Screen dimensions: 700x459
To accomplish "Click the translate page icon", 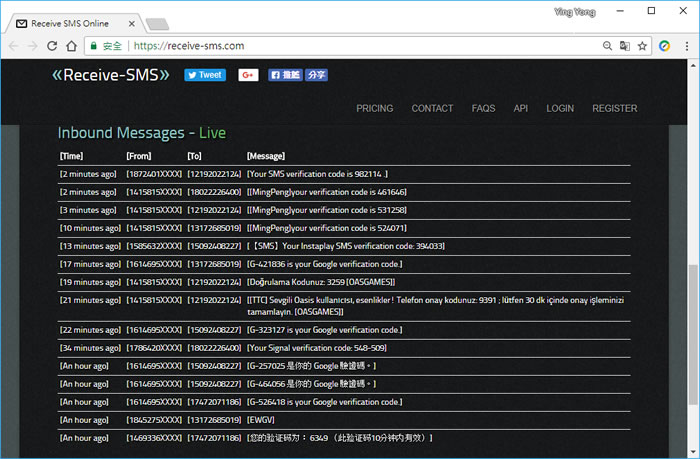I will 625,46.
